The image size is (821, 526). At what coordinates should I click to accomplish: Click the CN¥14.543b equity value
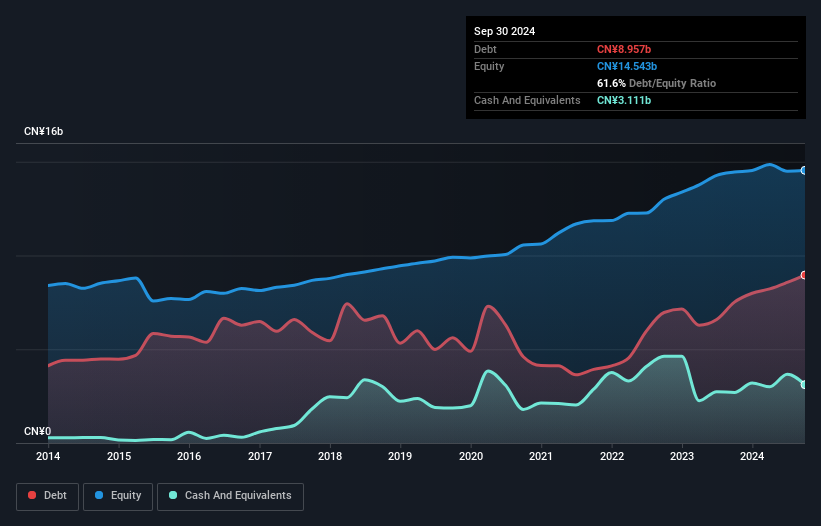click(627, 66)
